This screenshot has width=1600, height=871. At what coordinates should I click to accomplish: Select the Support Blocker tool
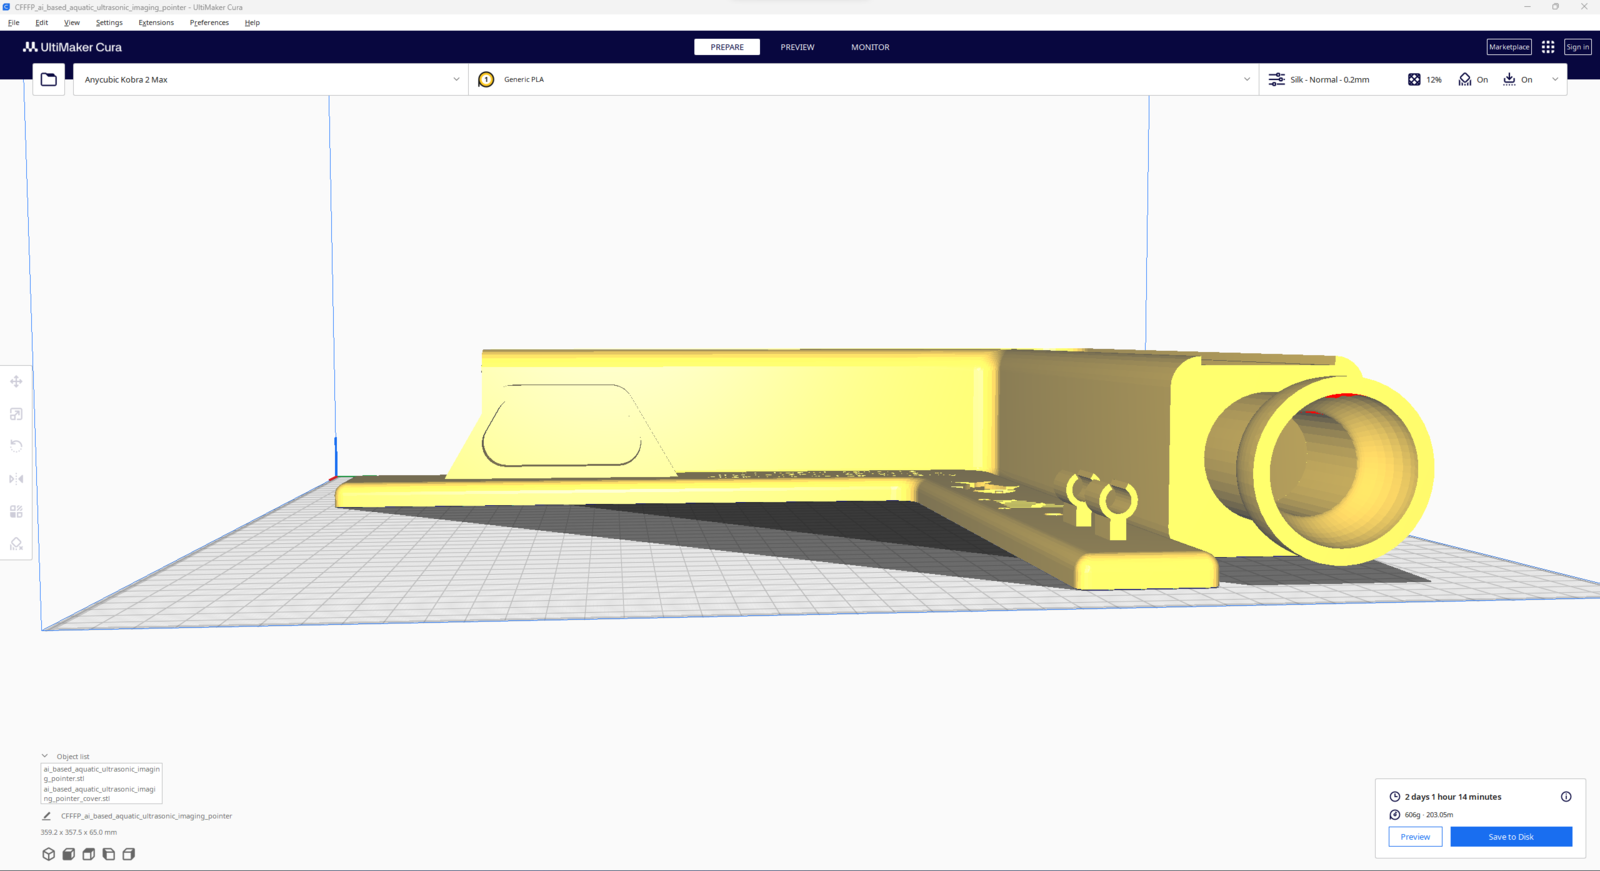coord(16,544)
